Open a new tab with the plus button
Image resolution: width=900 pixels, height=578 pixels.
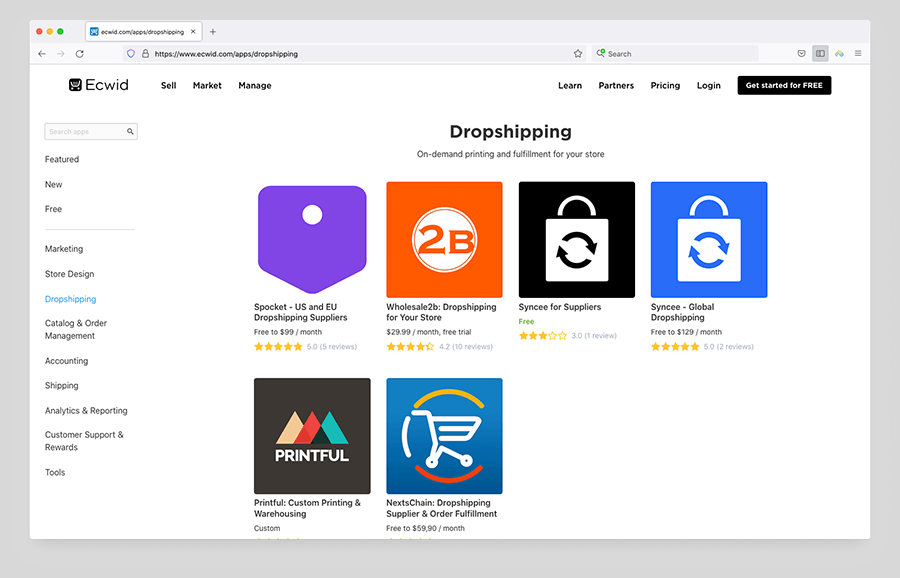213,32
